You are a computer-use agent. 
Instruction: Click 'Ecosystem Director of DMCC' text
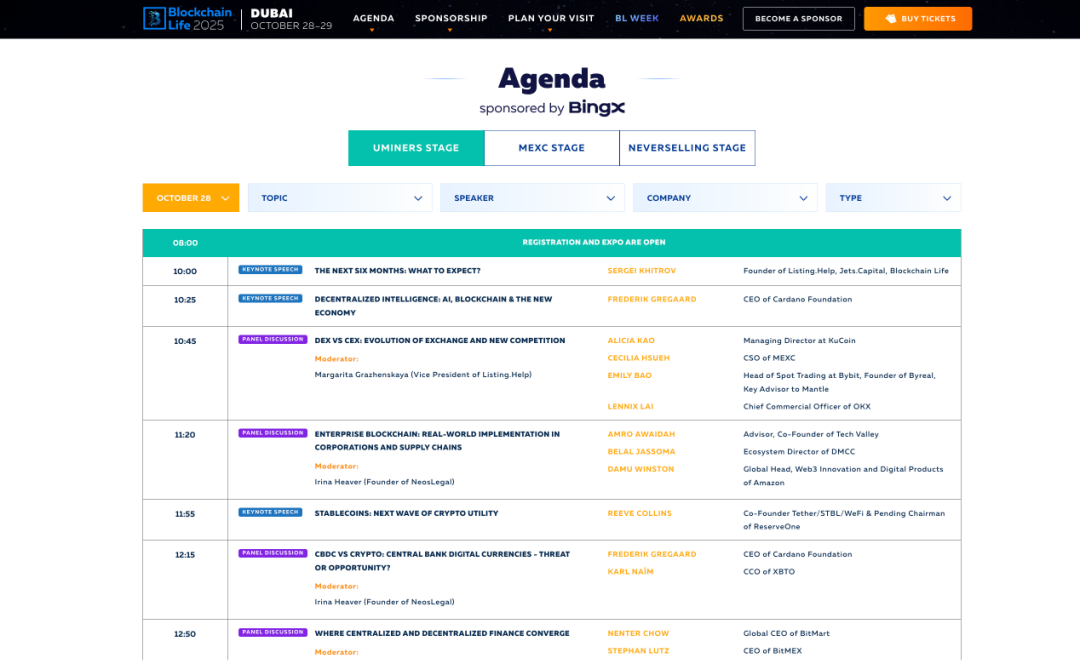click(x=799, y=452)
